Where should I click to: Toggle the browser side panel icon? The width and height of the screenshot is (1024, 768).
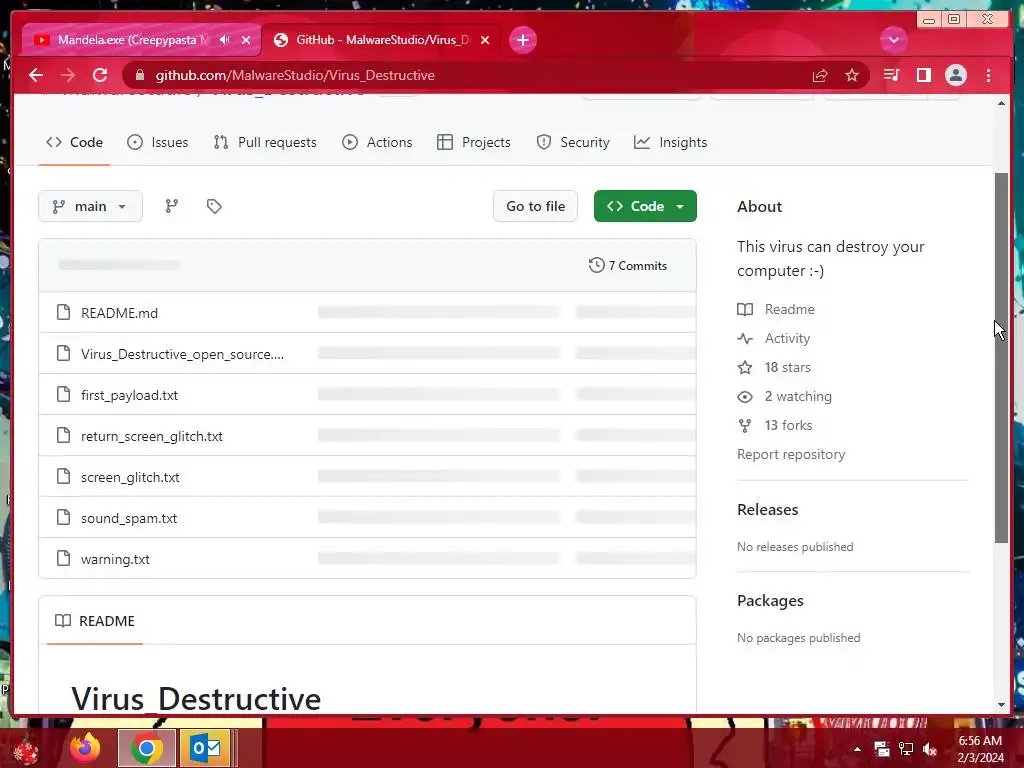[x=923, y=75]
